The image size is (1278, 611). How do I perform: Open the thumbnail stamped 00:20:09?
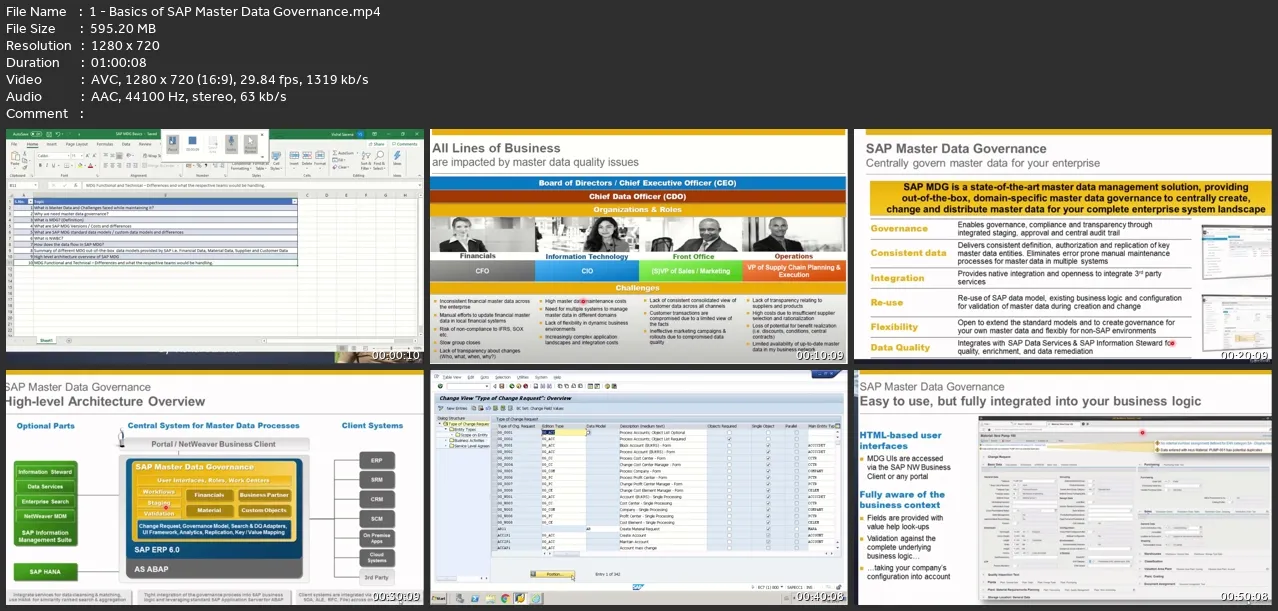1063,245
